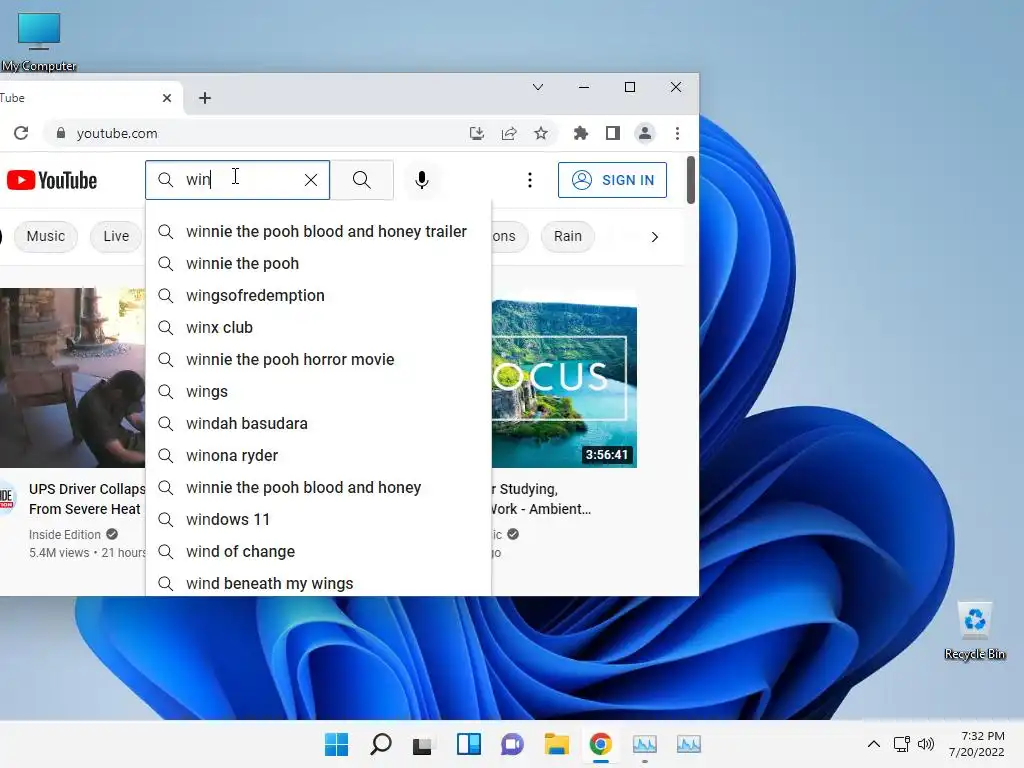Click the volume tray icon
1024x768 pixels.
pos(925,744)
